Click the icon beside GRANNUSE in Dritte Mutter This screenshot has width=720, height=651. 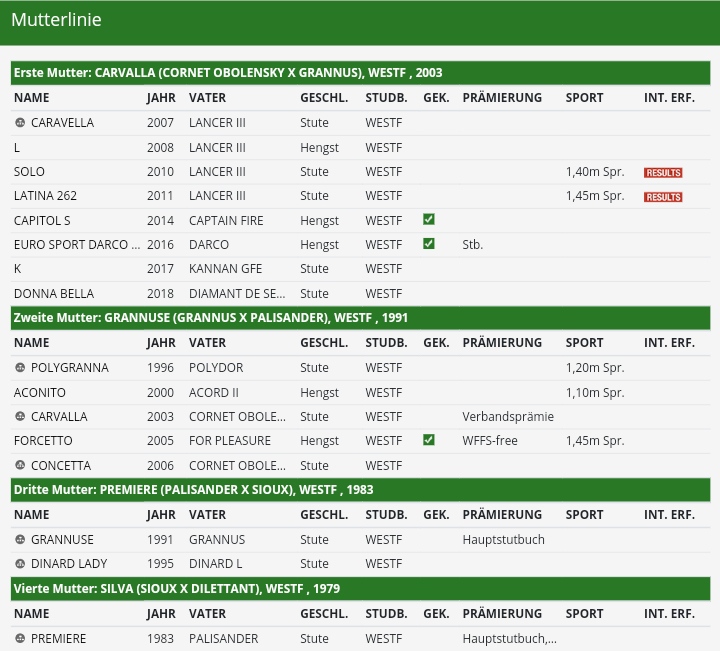click(20, 540)
